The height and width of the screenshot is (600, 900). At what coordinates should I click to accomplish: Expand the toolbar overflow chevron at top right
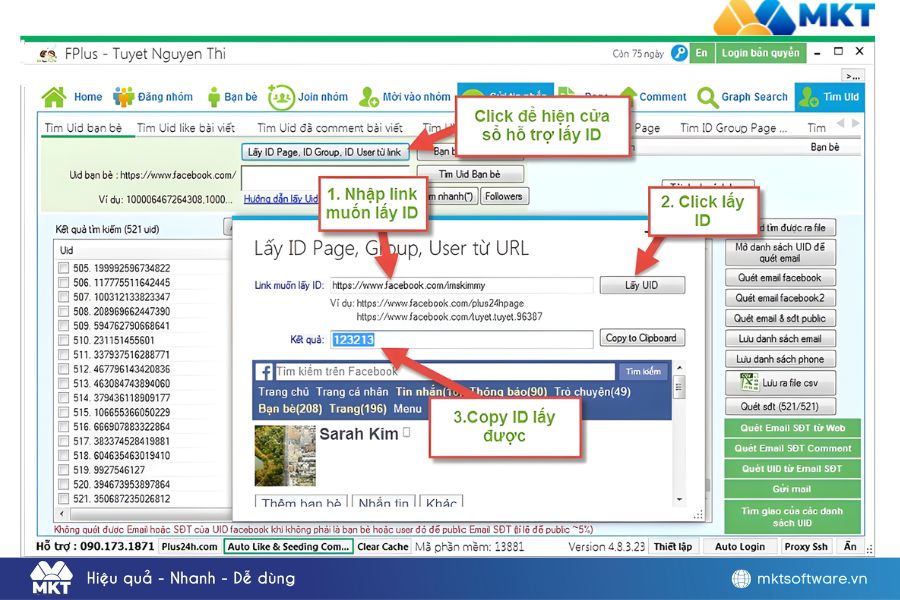click(852, 76)
